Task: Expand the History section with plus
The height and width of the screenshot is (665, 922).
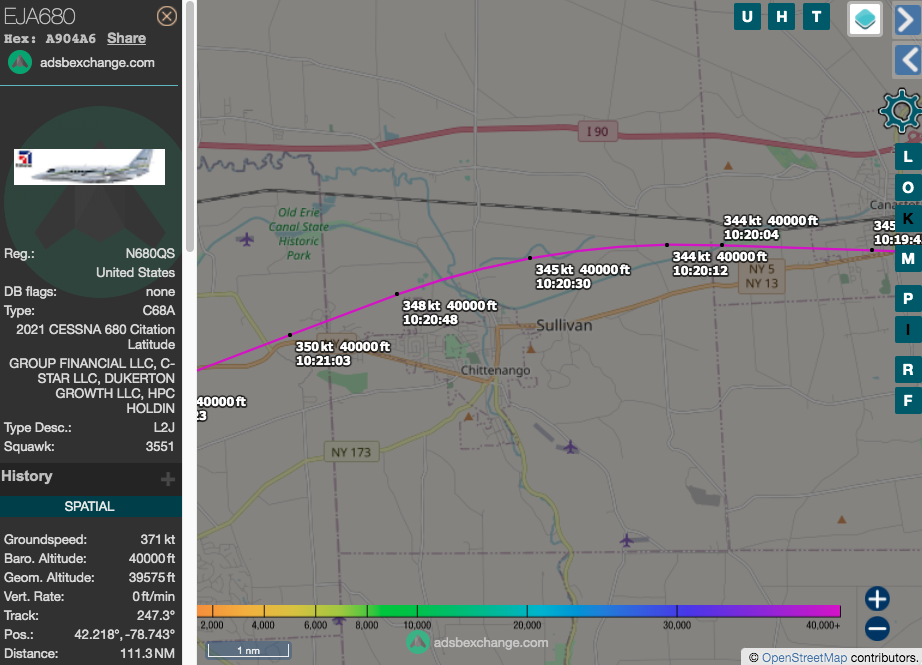Action: pyautogui.click(x=168, y=479)
